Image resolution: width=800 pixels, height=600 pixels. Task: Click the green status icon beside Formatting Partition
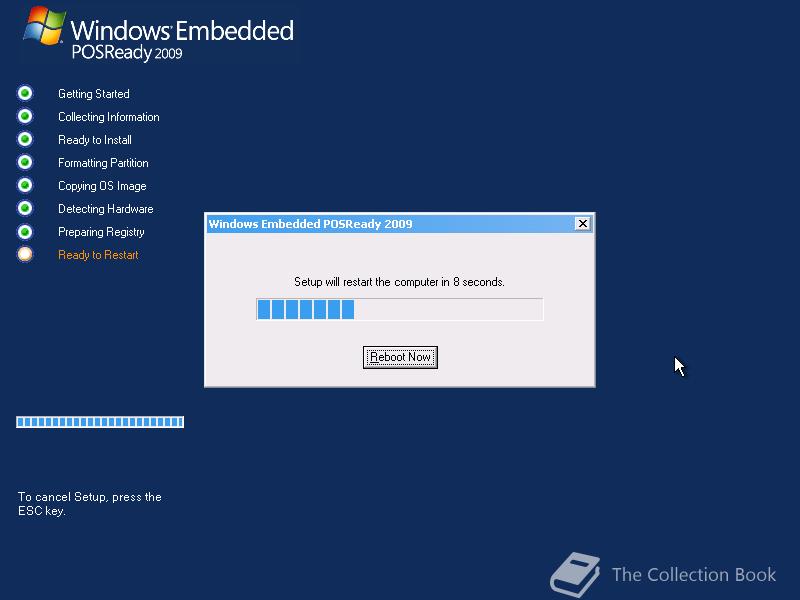coord(24,162)
